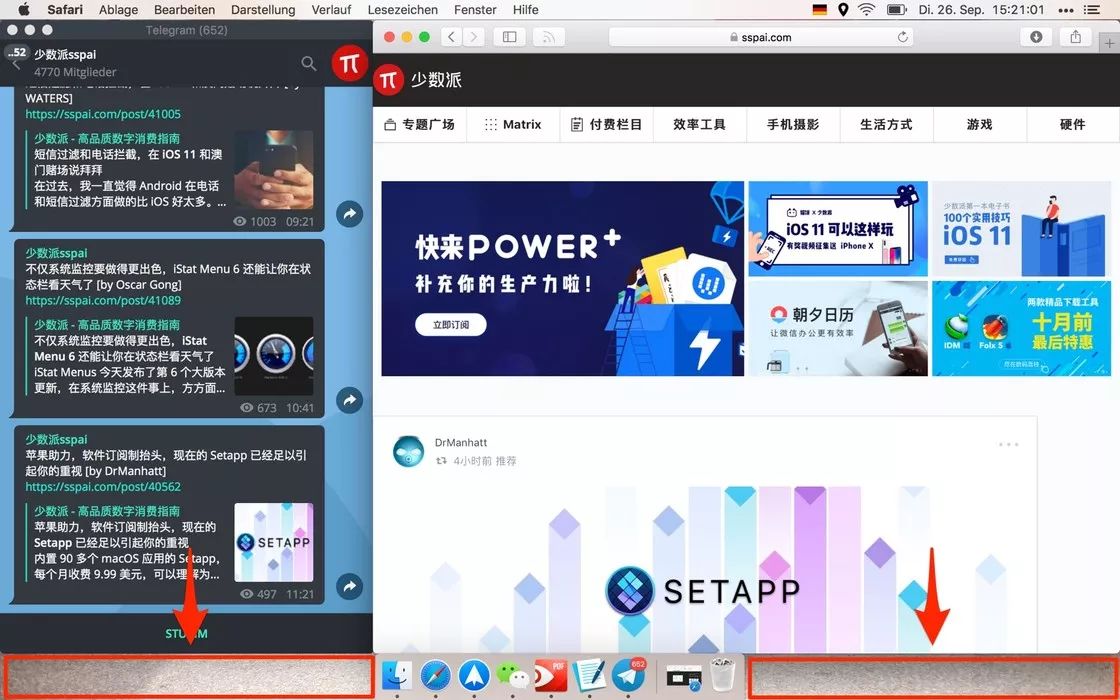Open link sspai.com/post/41005 in Telegram
Viewport: 1120px width, 700px height.
[x=103, y=114]
